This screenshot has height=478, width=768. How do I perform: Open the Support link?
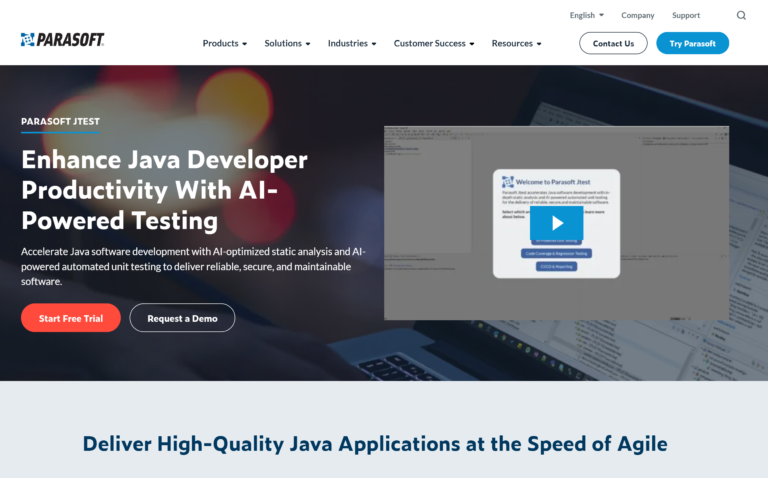(686, 15)
